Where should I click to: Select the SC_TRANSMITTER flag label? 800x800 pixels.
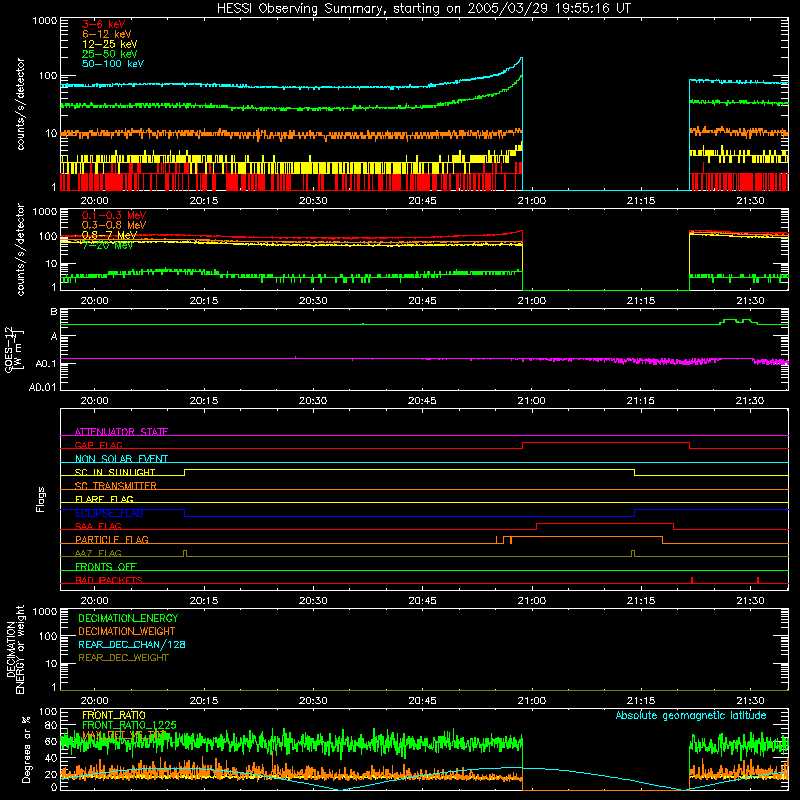tap(116, 486)
